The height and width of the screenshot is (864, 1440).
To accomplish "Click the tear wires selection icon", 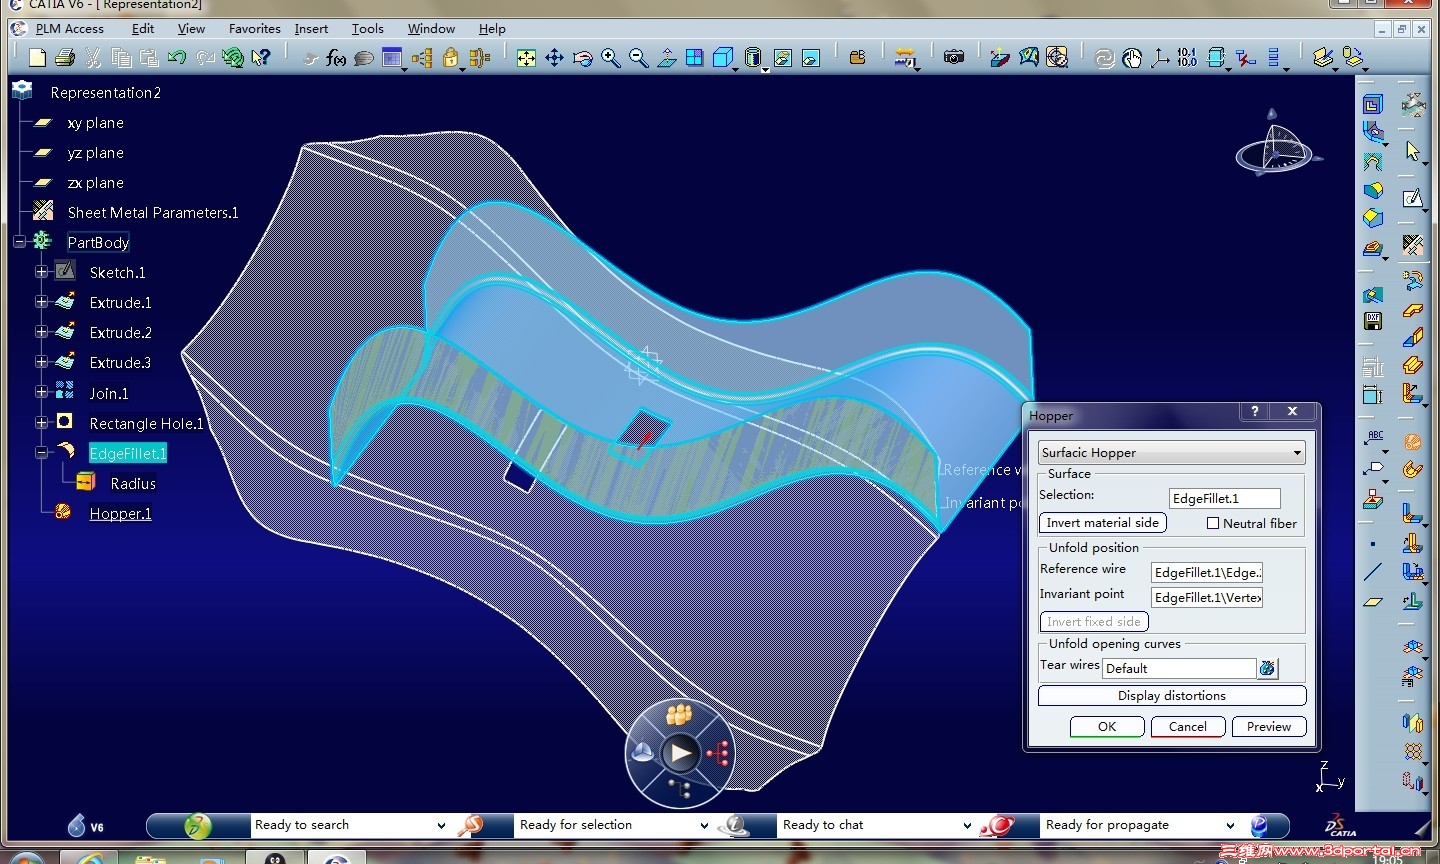I will point(1267,668).
